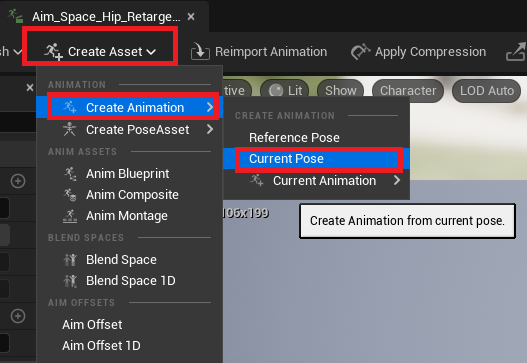Click the lower plus circle icon in left panel

18,316
